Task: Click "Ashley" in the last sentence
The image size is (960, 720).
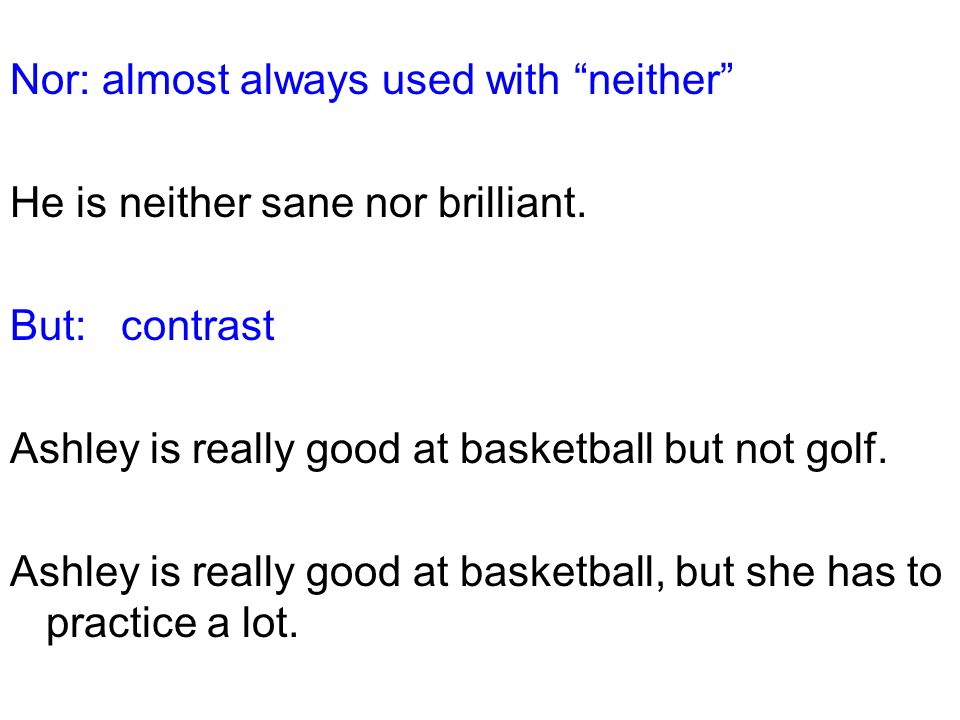Action: pyautogui.click(x=75, y=573)
